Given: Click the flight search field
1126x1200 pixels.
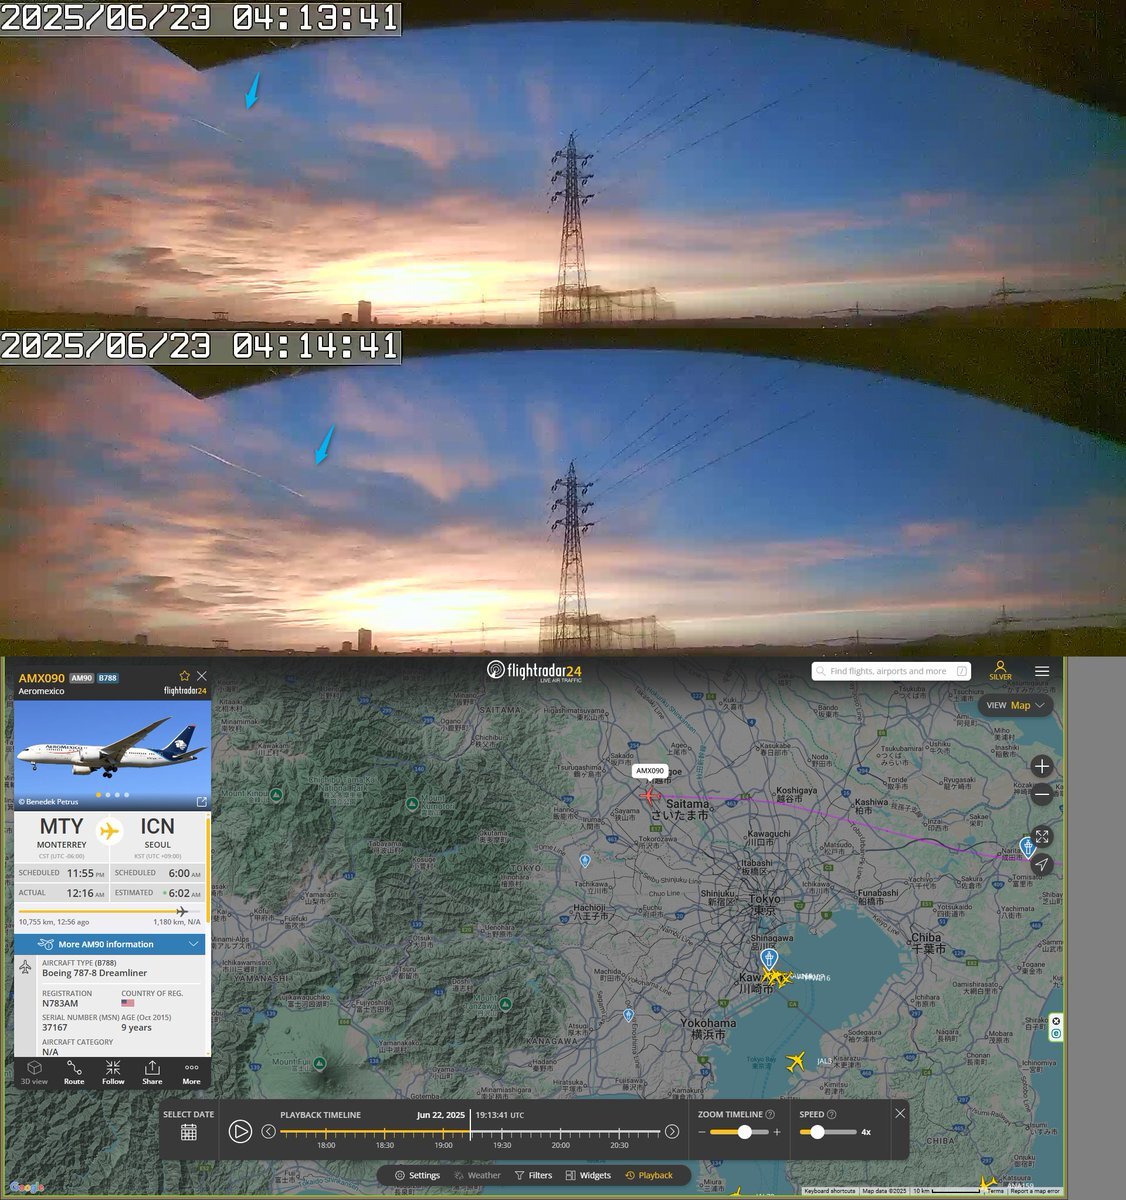Looking at the screenshot, I should (891, 671).
